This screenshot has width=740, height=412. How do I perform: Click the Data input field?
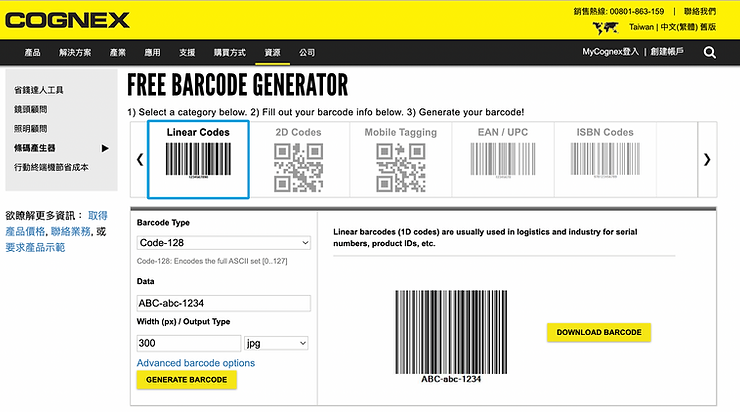pos(224,303)
